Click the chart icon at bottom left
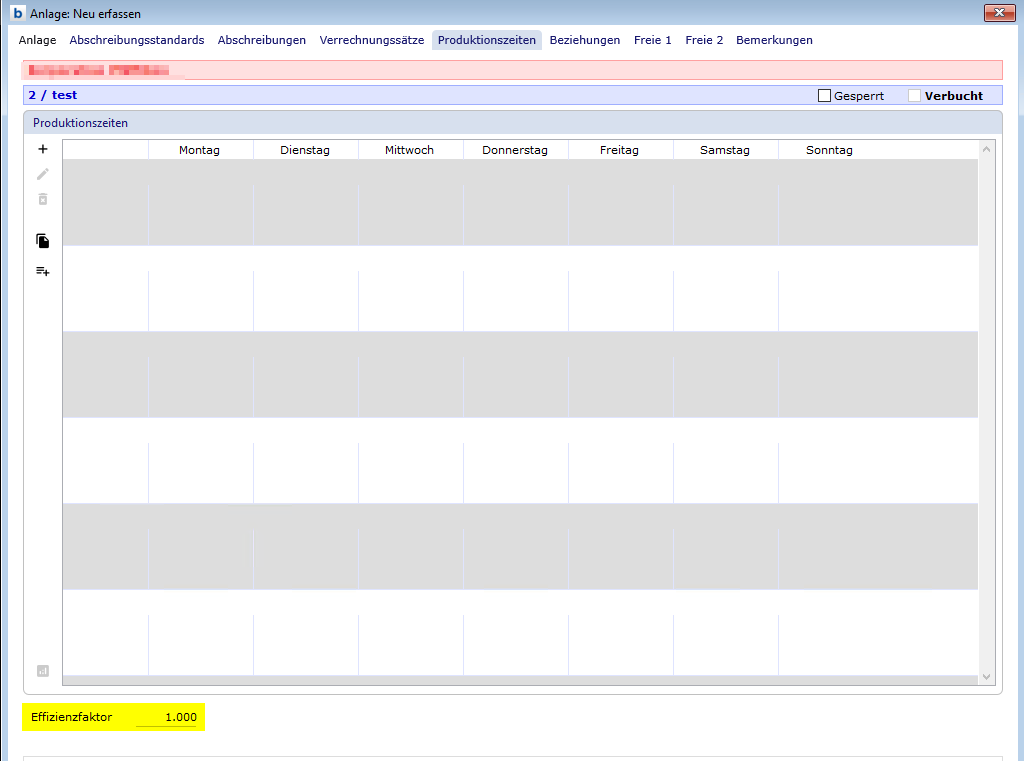 click(43, 671)
